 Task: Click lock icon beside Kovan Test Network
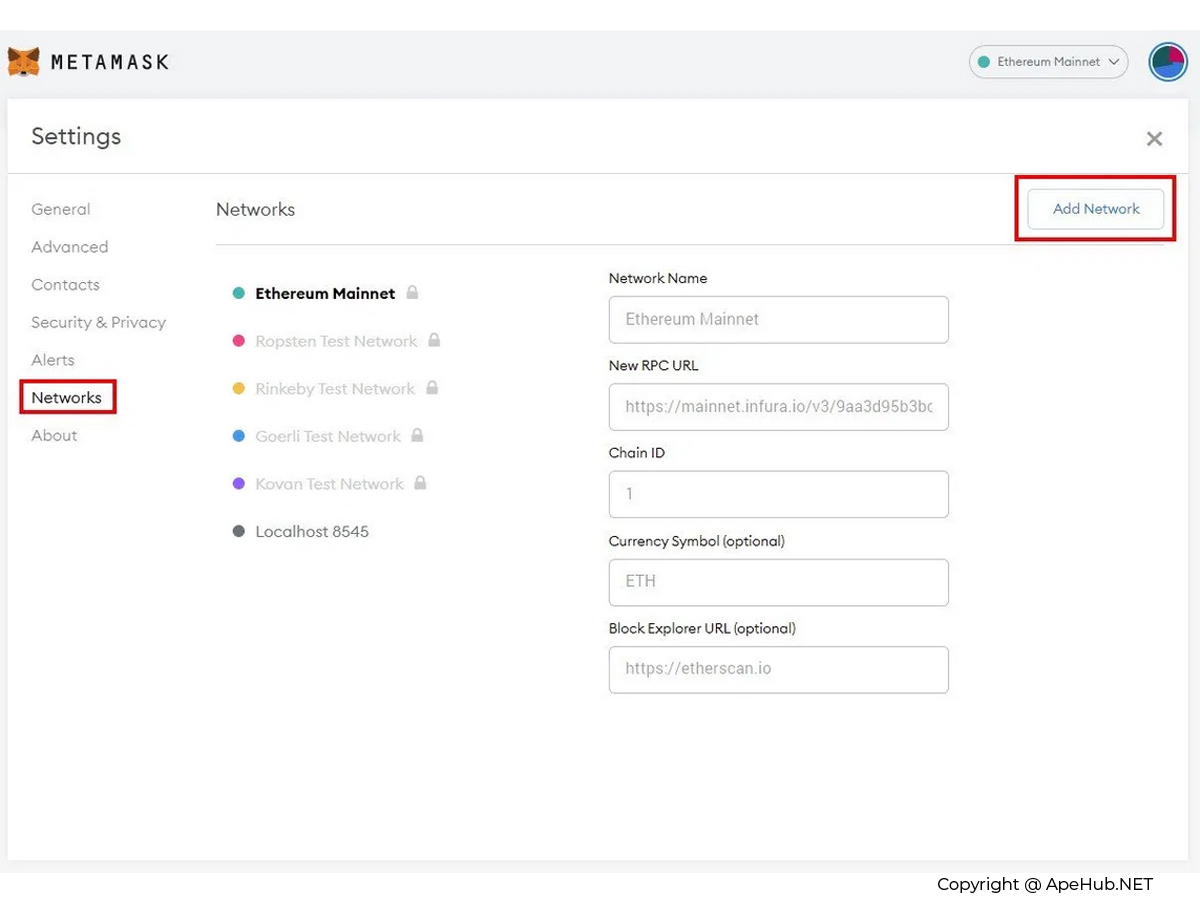421,483
